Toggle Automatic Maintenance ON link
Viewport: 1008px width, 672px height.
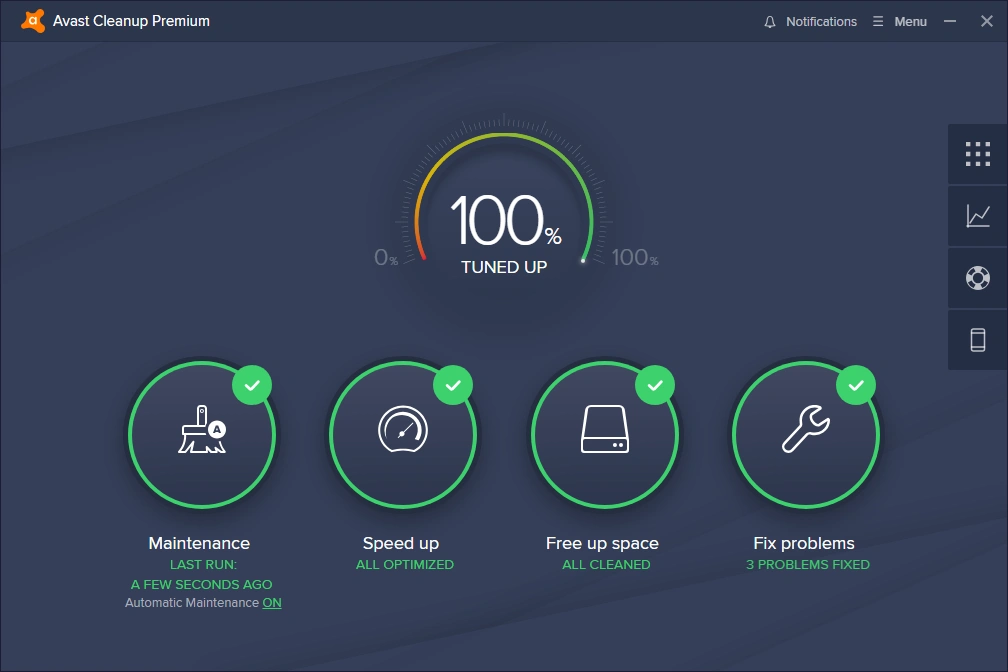pos(271,603)
